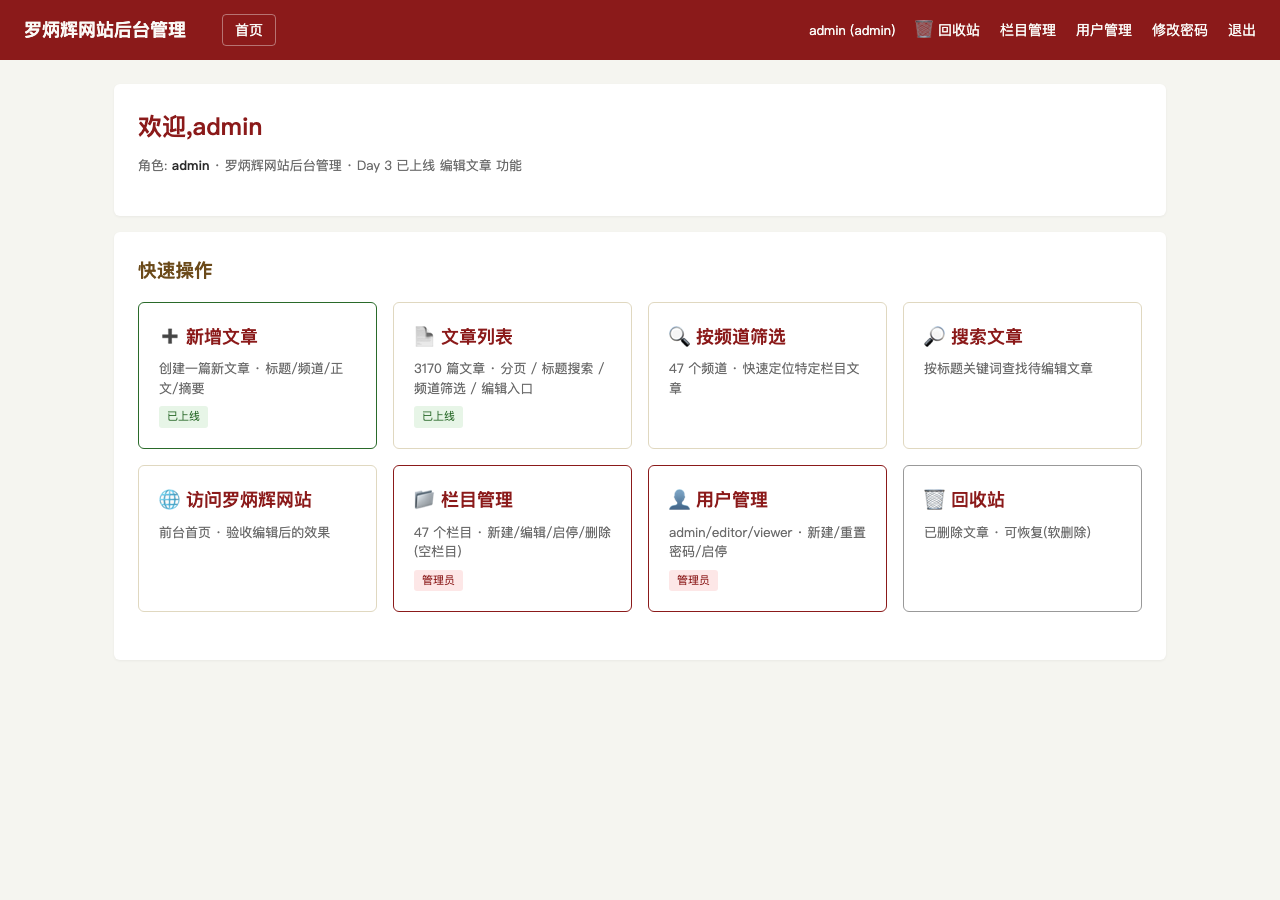Go to 首页 in the header
Viewport: 1280px width, 900px height.
[x=249, y=30]
